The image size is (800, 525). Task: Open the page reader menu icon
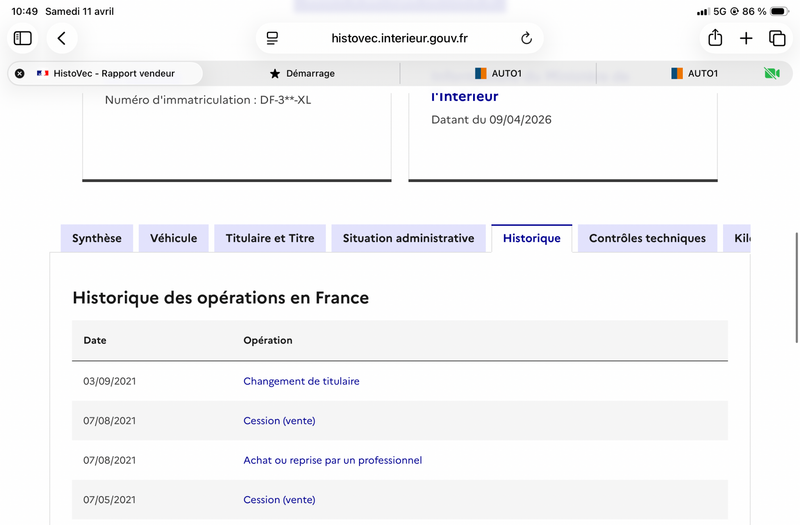point(272,38)
